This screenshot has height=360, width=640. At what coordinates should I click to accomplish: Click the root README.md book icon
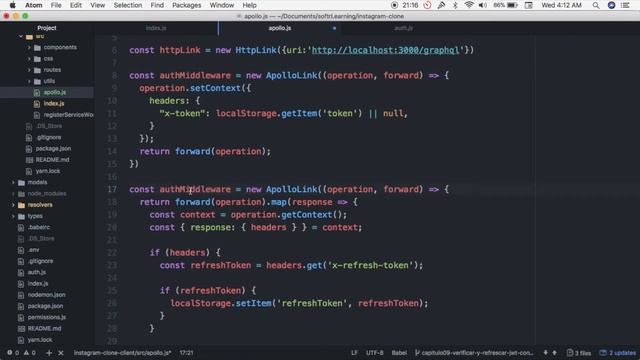(21, 329)
